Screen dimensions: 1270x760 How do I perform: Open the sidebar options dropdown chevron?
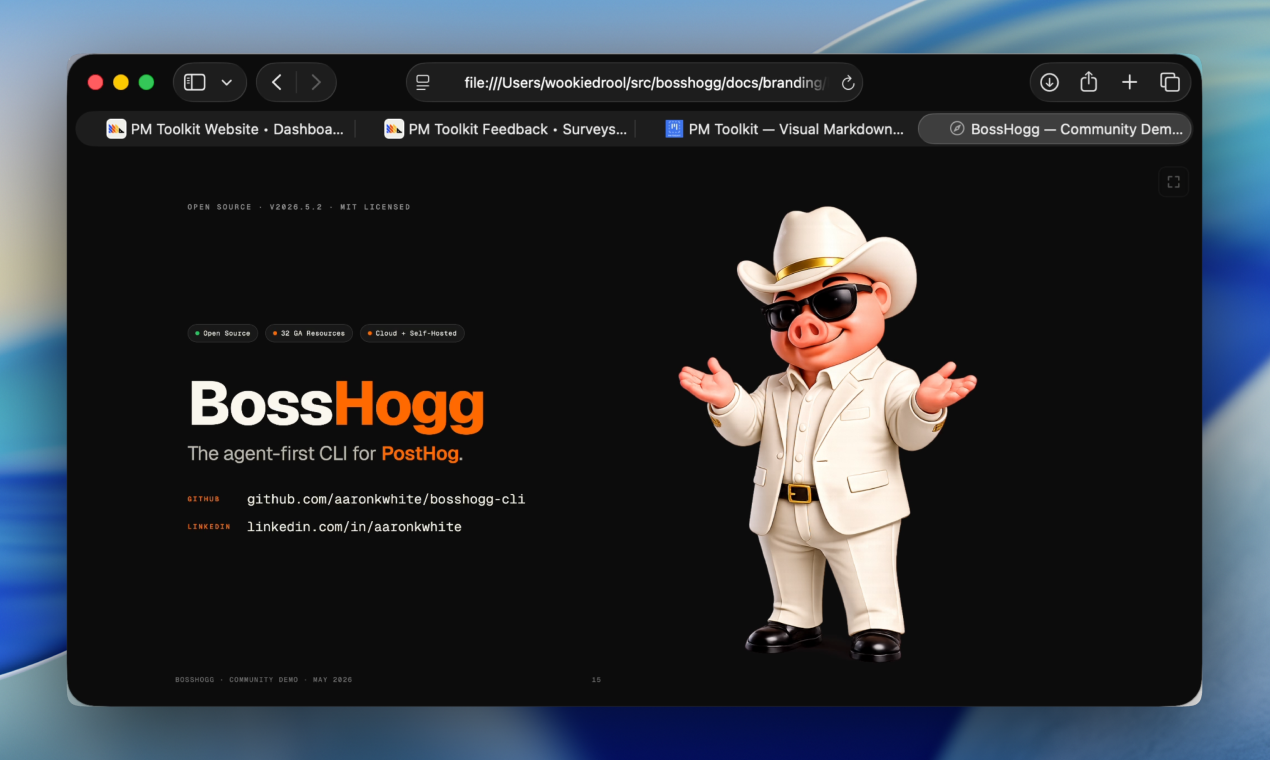(227, 82)
